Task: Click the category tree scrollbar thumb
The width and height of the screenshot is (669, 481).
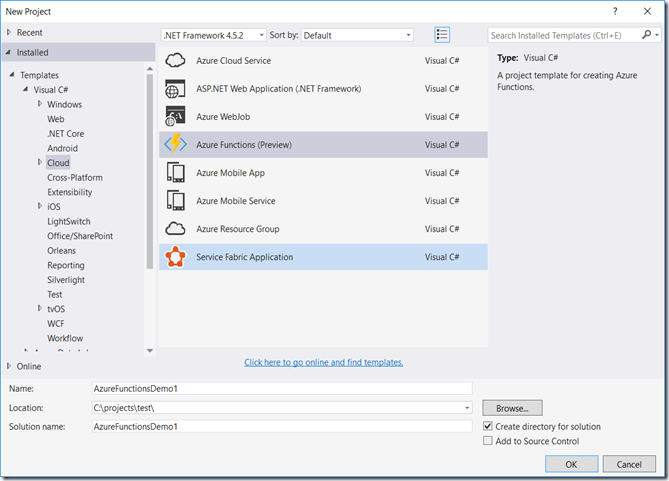Action: [x=150, y=172]
